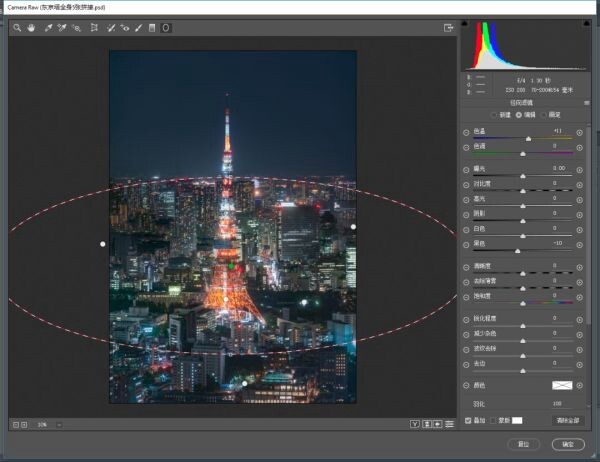Click the 羽化 feather value field
This screenshot has height=462, width=600.
557,403
